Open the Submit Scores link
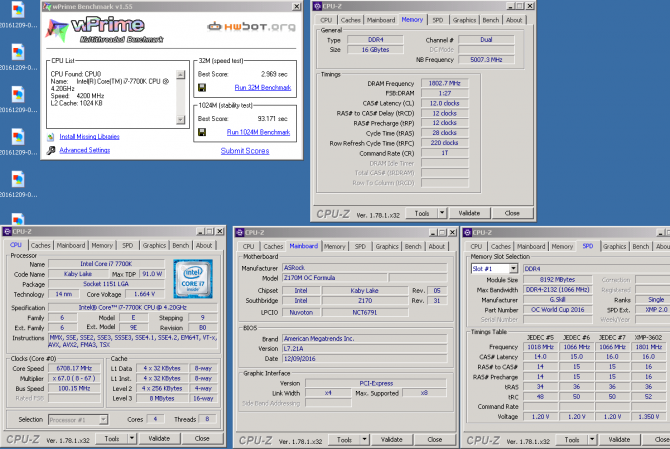670x449 pixels. pos(245,151)
